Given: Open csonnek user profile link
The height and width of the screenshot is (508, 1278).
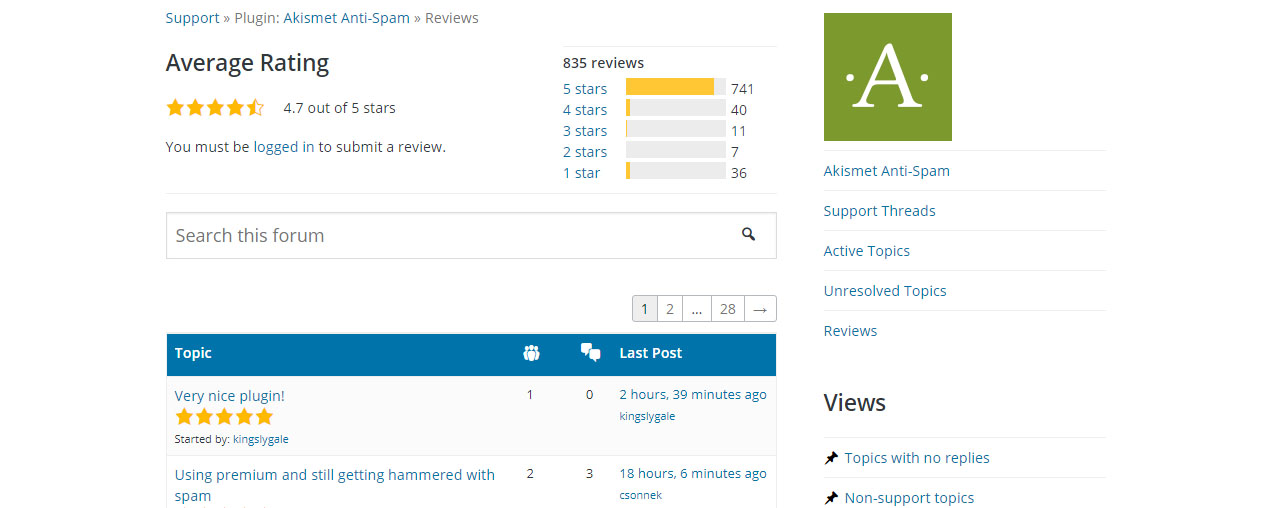Looking at the screenshot, I should click(641, 495).
